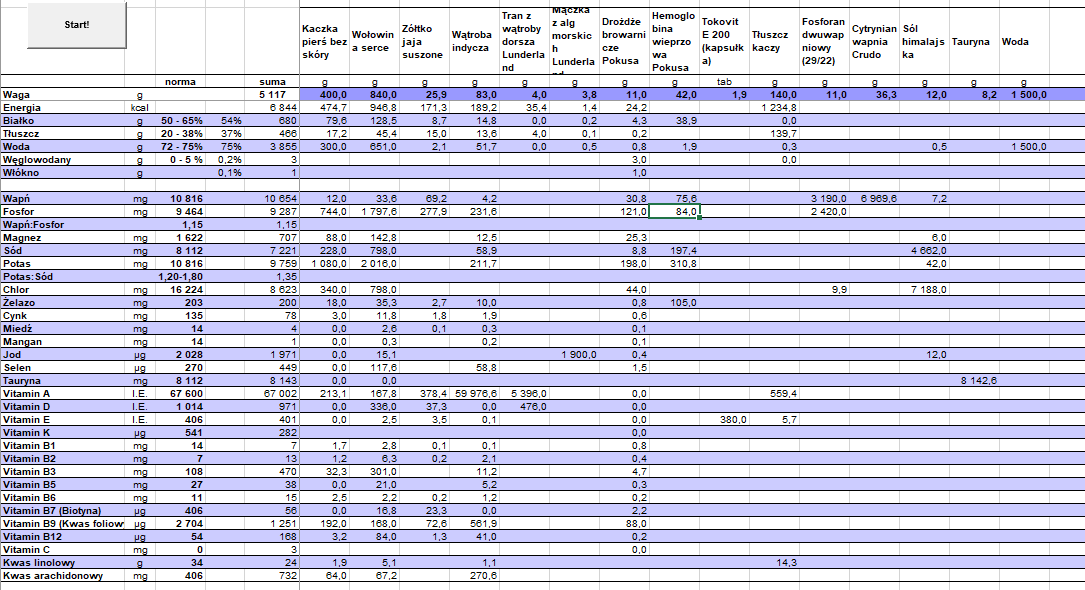Click the 'norma' column label
The image size is (1085, 590).
pyautogui.click(x=181, y=82)
